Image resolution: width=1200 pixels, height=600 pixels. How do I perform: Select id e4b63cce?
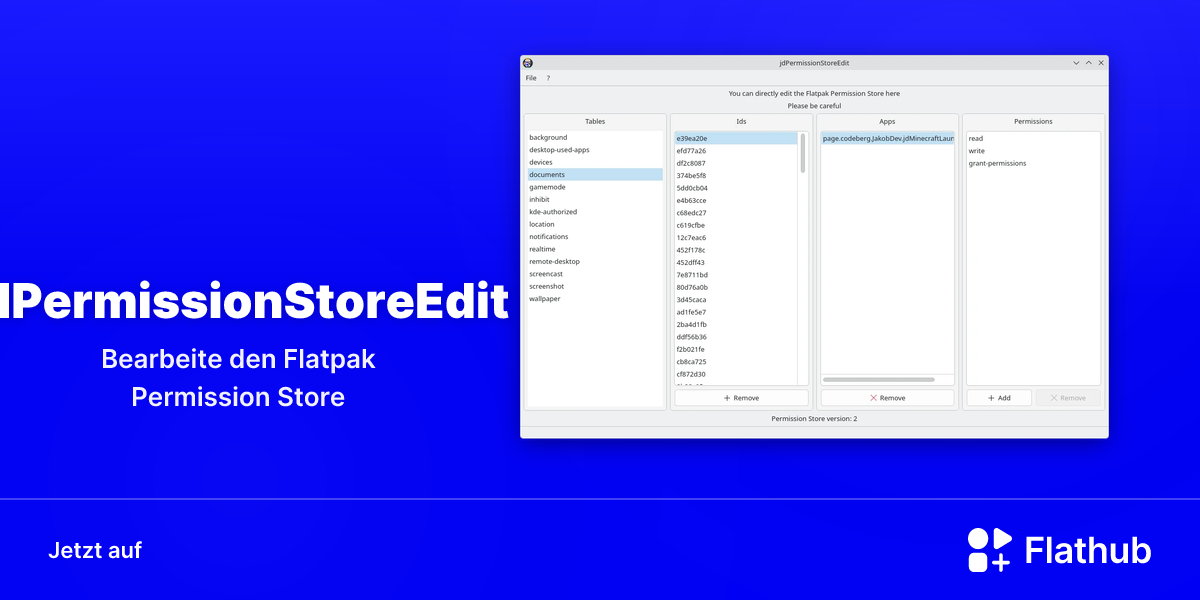736,200
